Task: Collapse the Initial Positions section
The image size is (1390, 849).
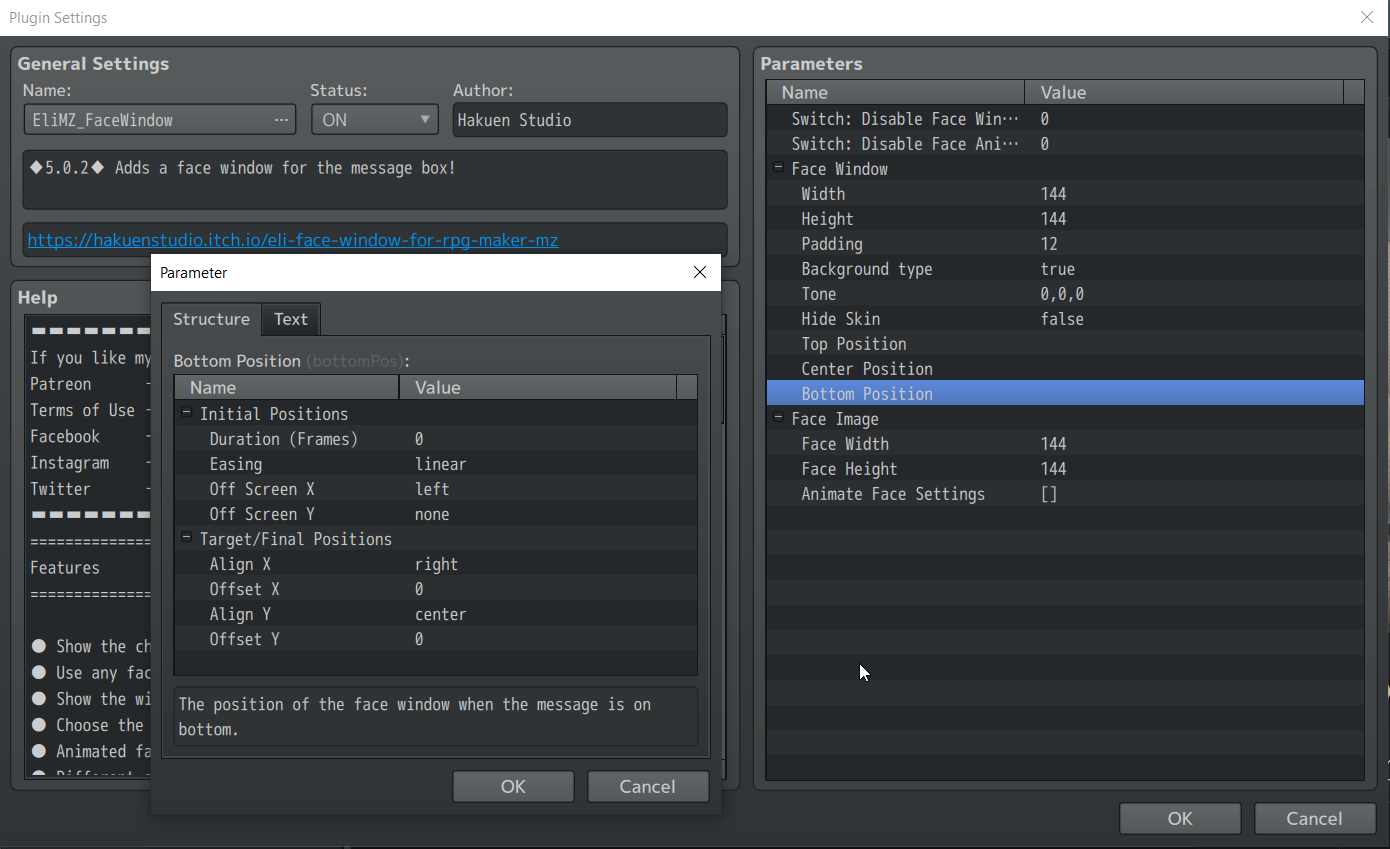Action: (186, 413)
